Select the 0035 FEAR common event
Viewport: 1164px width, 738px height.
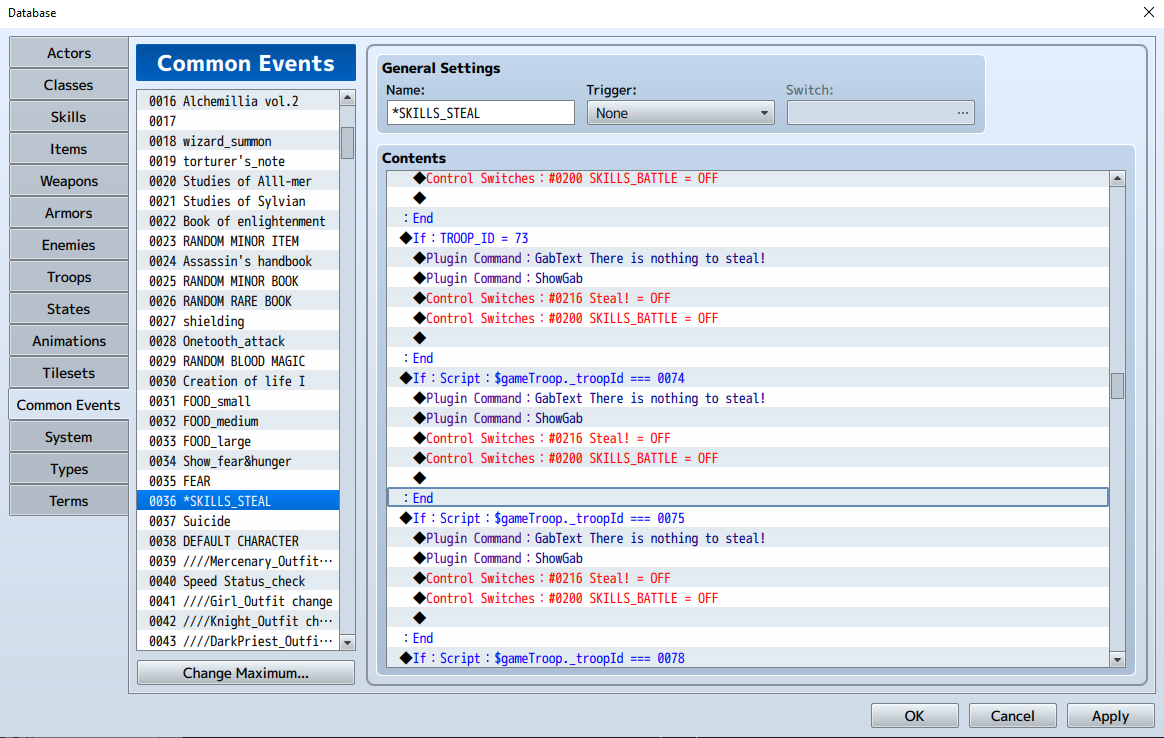(x=238, y=481)
